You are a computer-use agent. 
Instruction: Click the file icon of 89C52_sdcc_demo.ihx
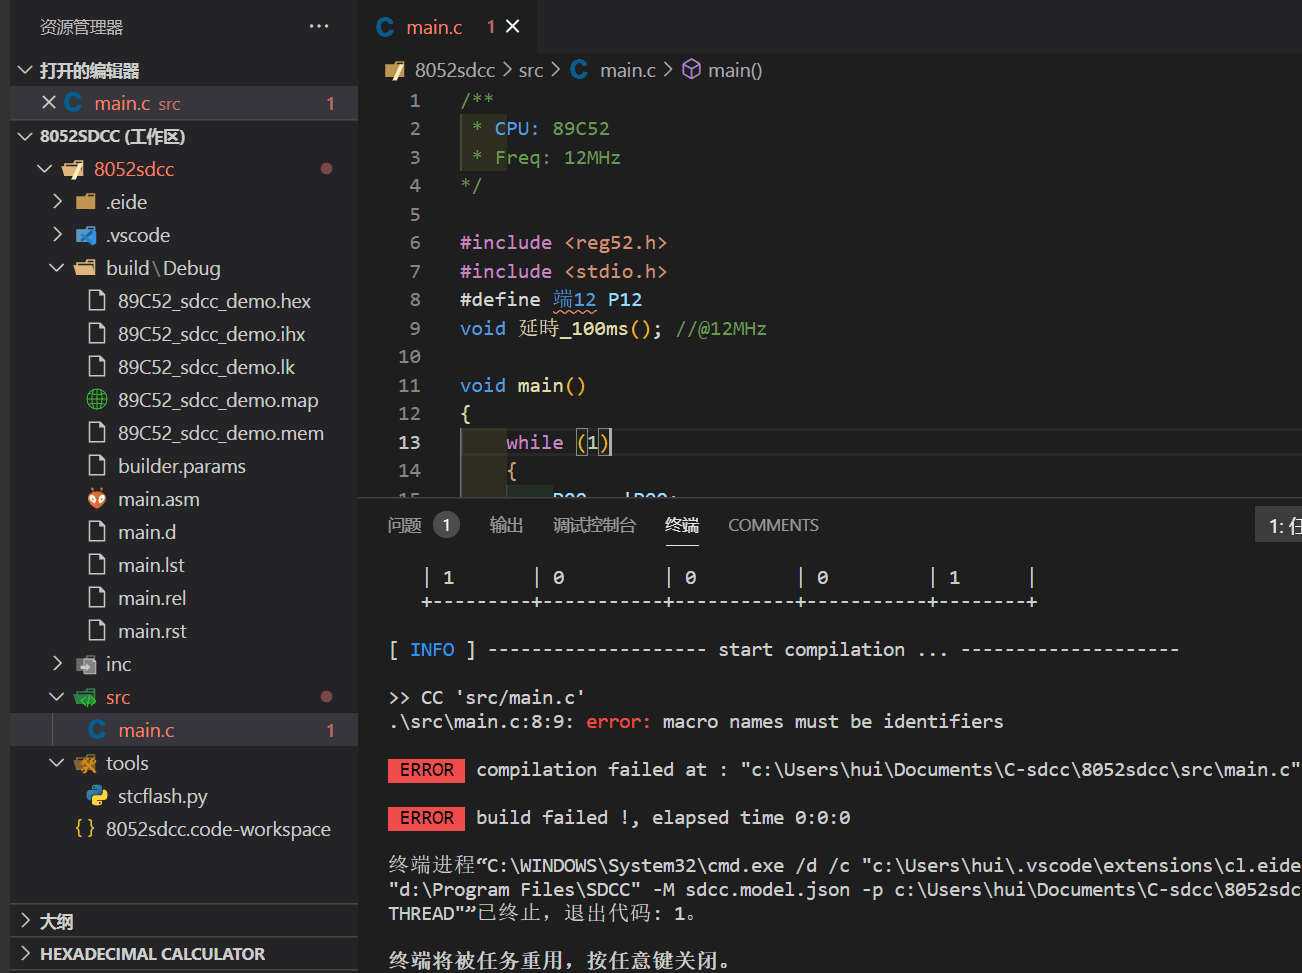pyautogui.click(x=97, y=334)
